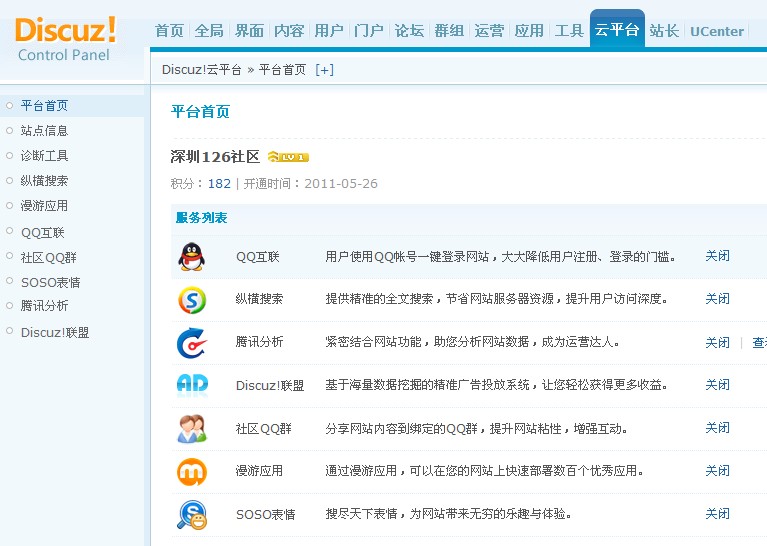This screenshot has height=546, width=767.
Task: Click the 漫游应用 service description text
Action: 484,471
